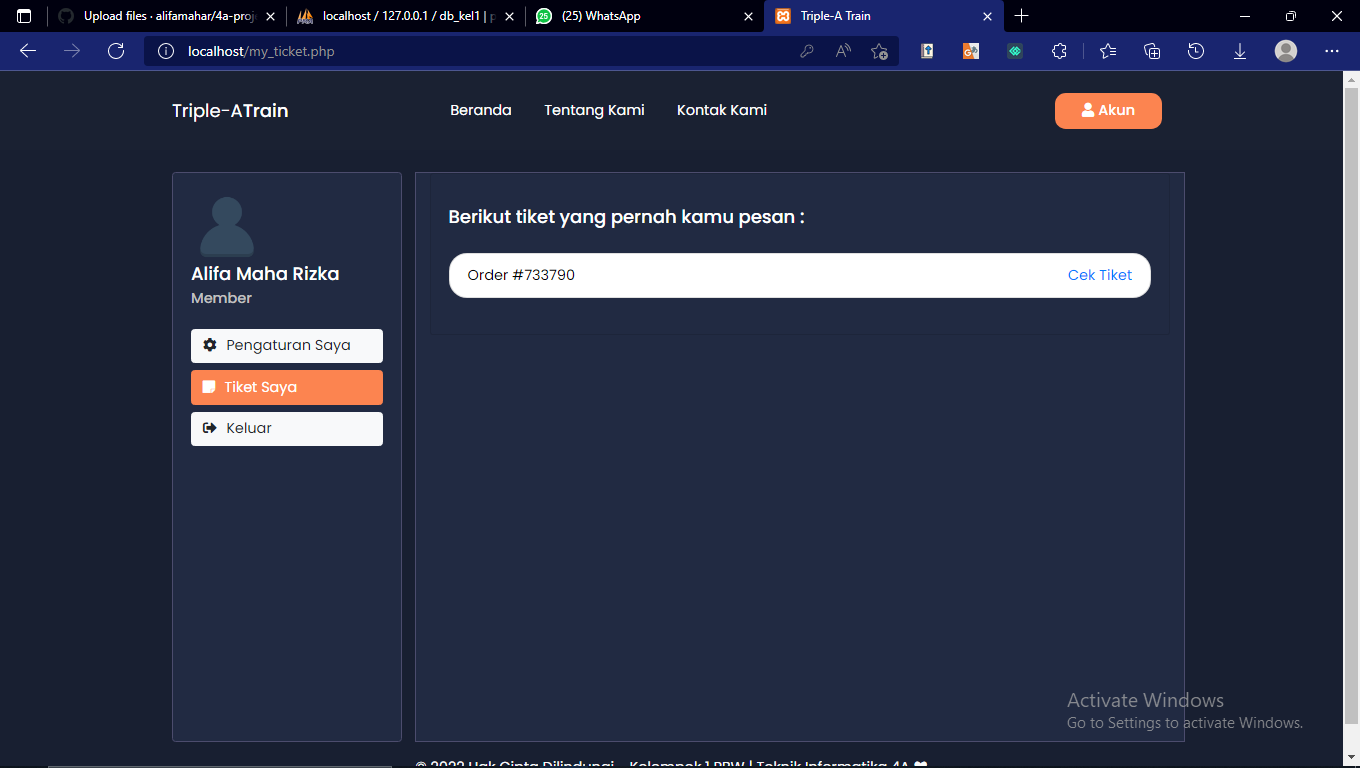
Task: Open Cek Tiket for Order #733790
Action: tap(1099, 274)
